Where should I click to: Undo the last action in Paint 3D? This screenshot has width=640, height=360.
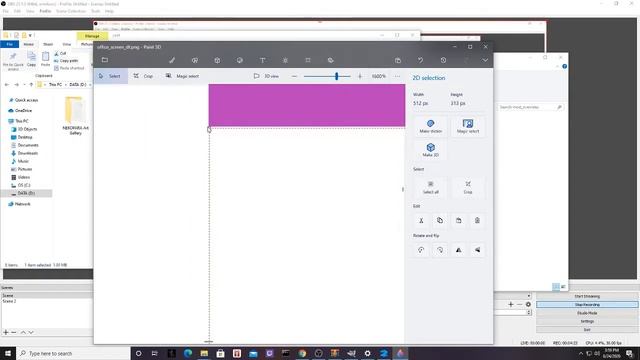[420, 60]
